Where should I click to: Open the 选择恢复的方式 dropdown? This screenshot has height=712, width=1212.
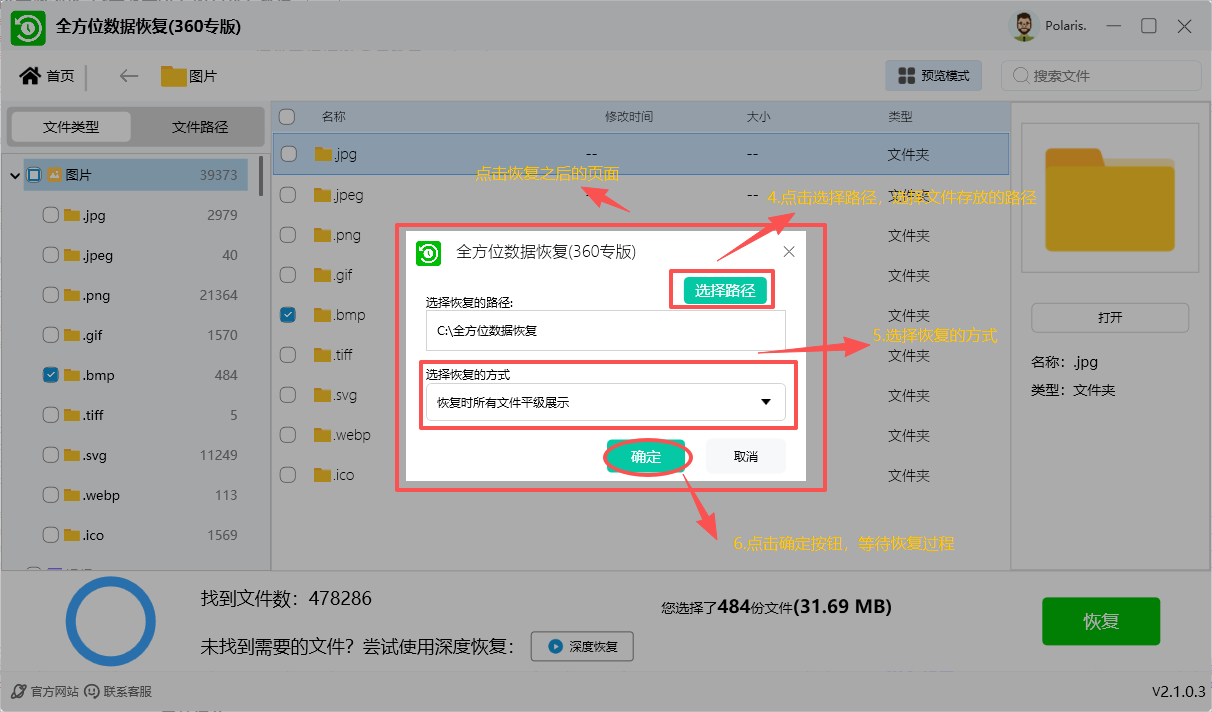point(766,401)
